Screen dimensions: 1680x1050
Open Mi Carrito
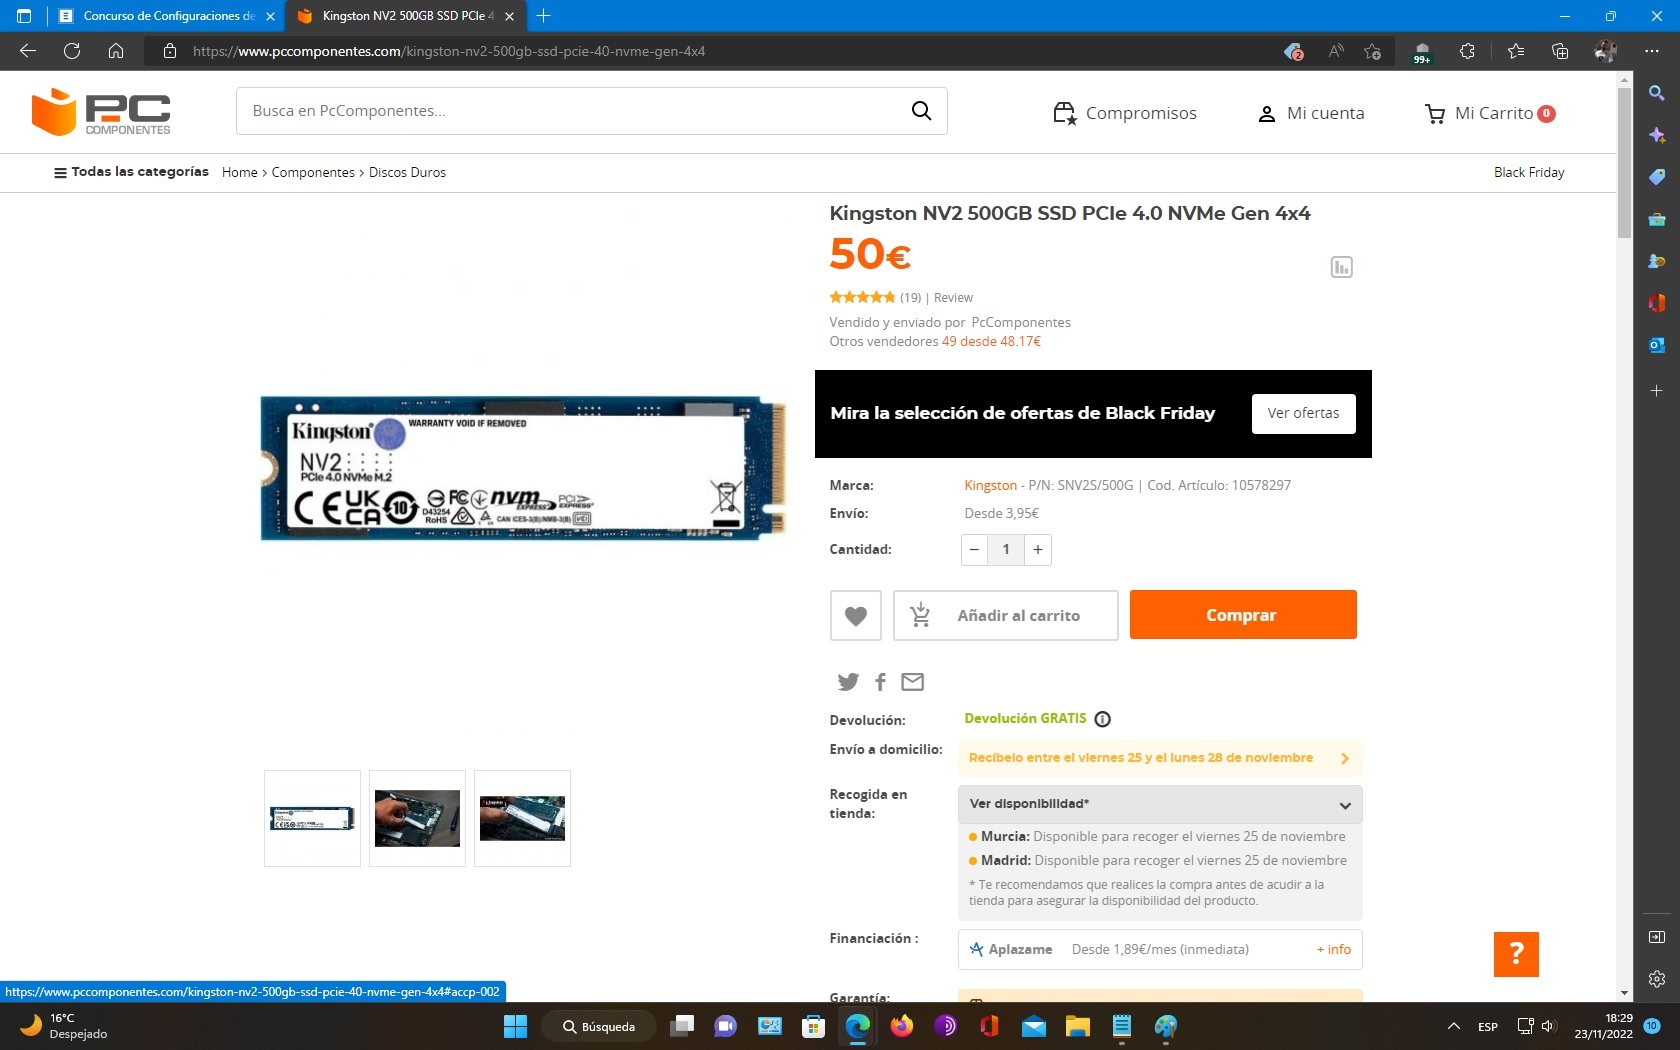click(1489, 113)
